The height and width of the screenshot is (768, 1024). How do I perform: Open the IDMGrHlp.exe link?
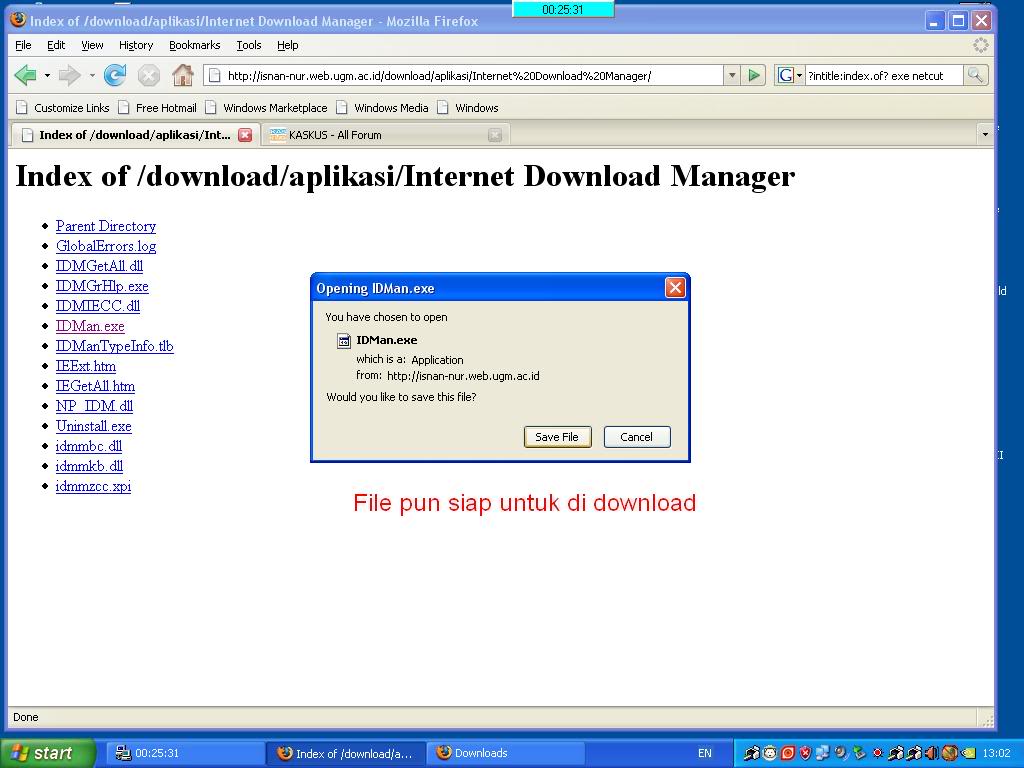point(102,286)
